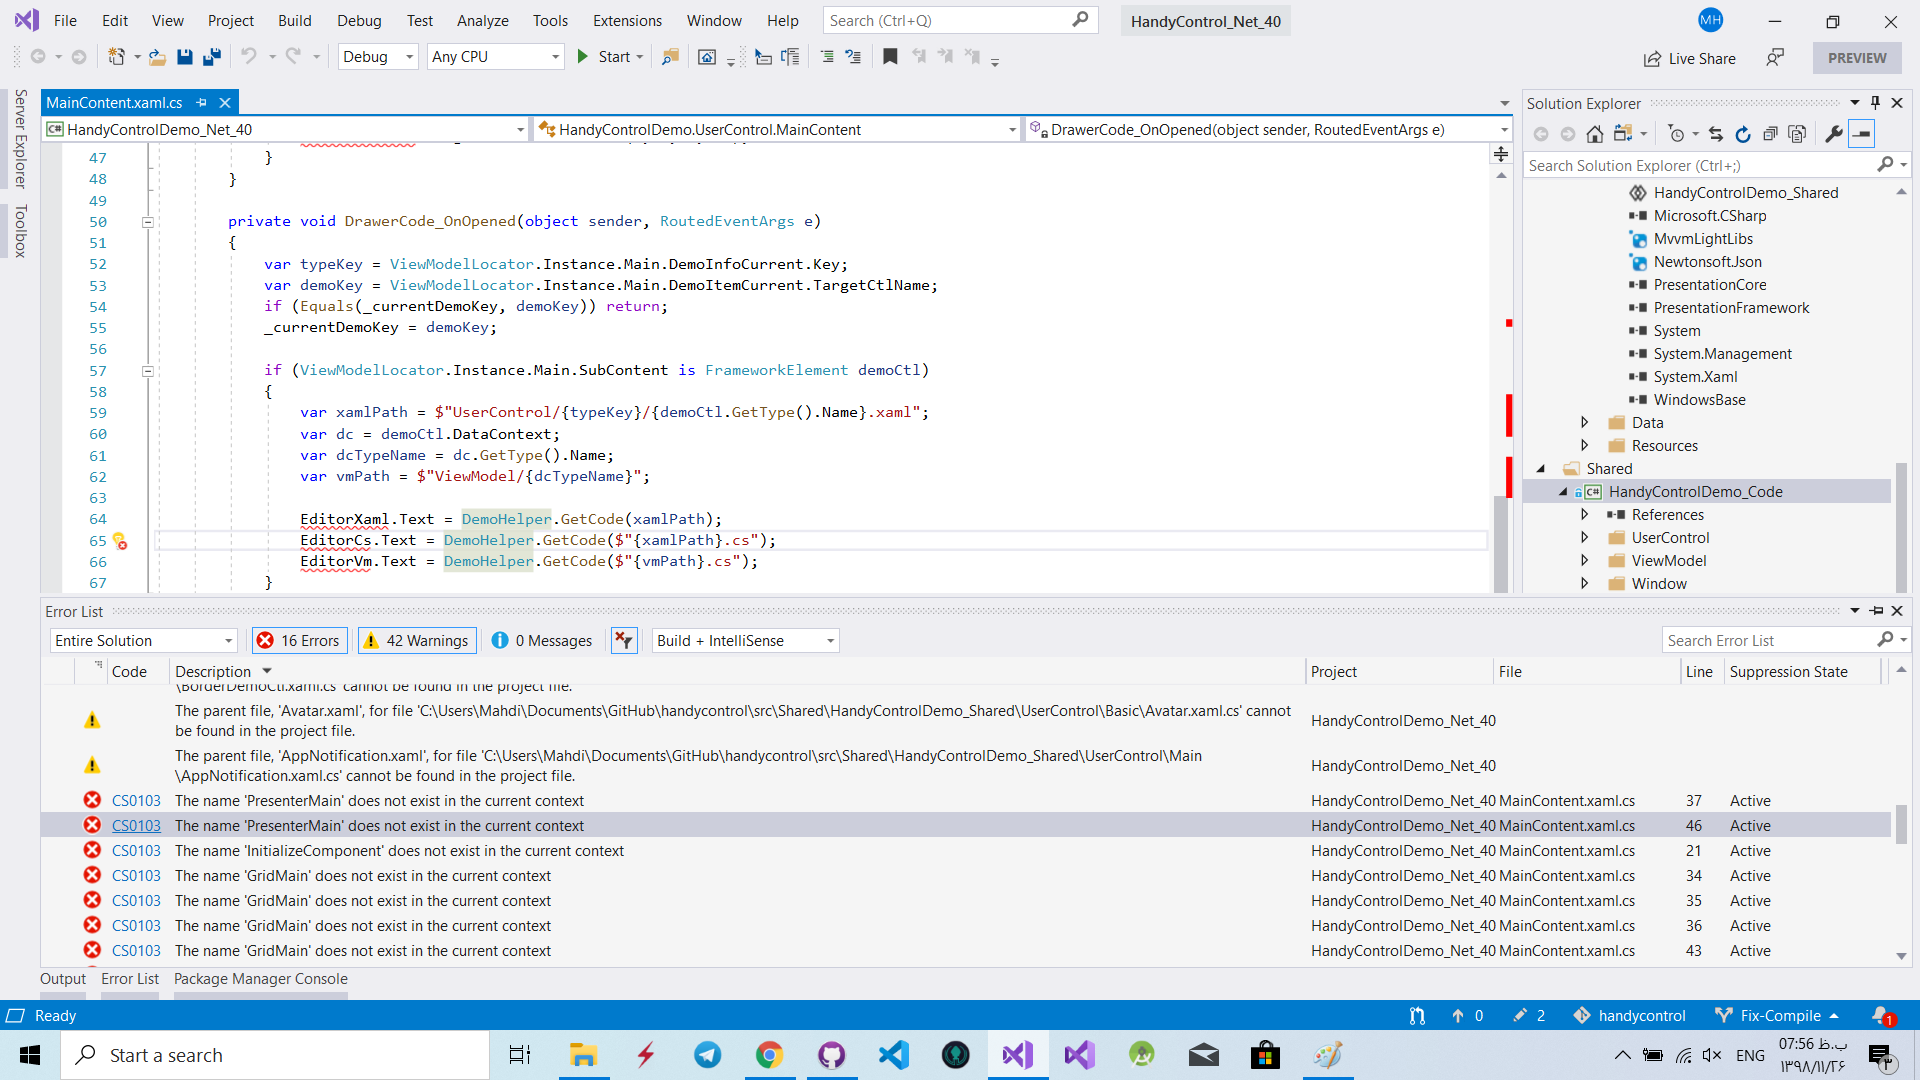This screenshot has height=1080, width=1920.
Task: Toggle the 0 Messages filter
Action: tap(543, 641)
